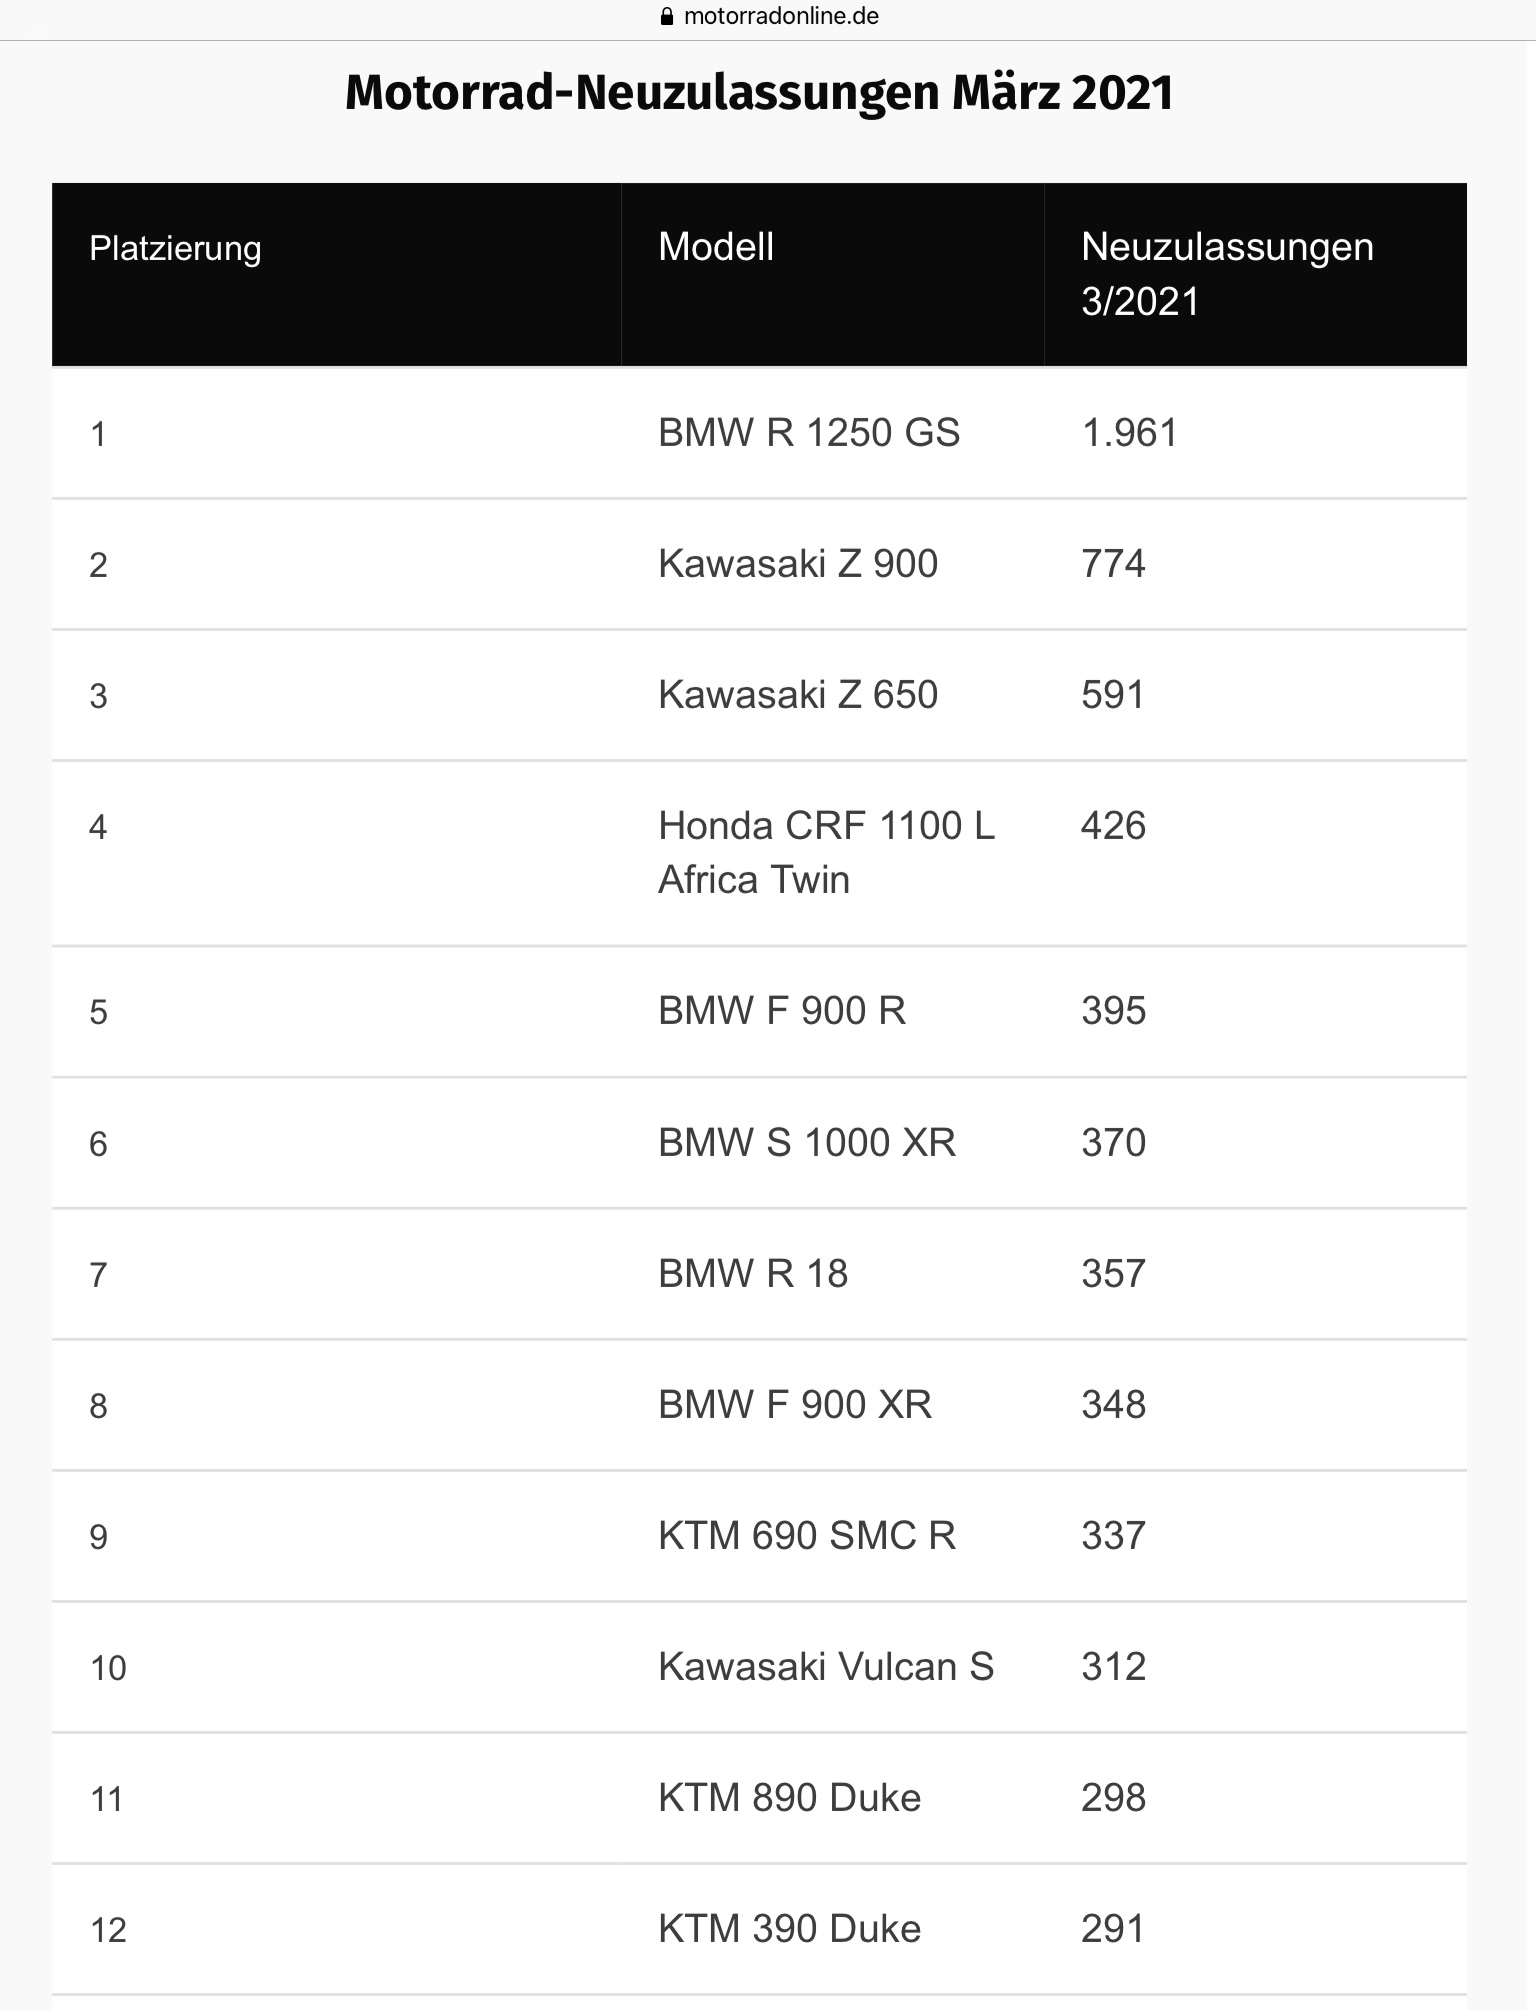Select the BMW R 18 entry
Screen dimensions: 1536x2010
753,1274
